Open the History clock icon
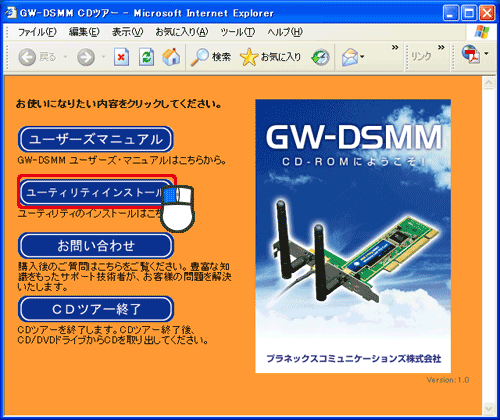 coord(320,57)
